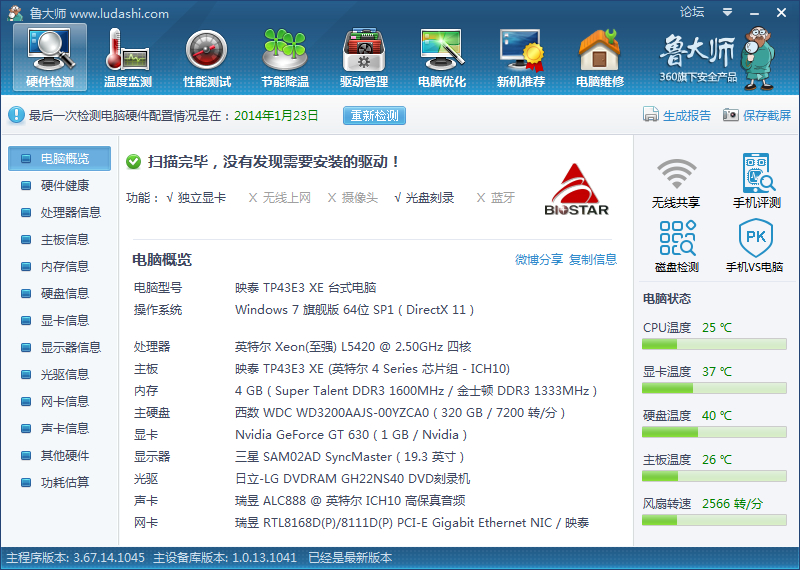Click the 重新检测 re-detect button
This screenshot has width=800, height=570.
coord(374,116)
